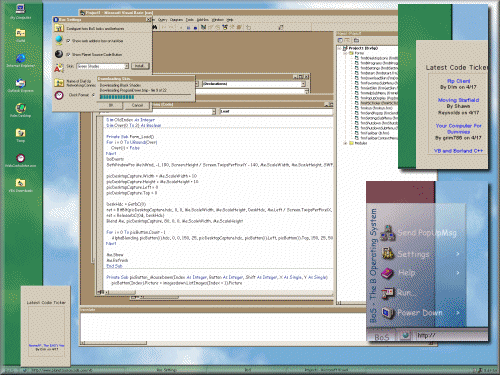Click the Modules folder icon in project tree
This screenshot has height=375, width=500.
[x=351, y=143]
